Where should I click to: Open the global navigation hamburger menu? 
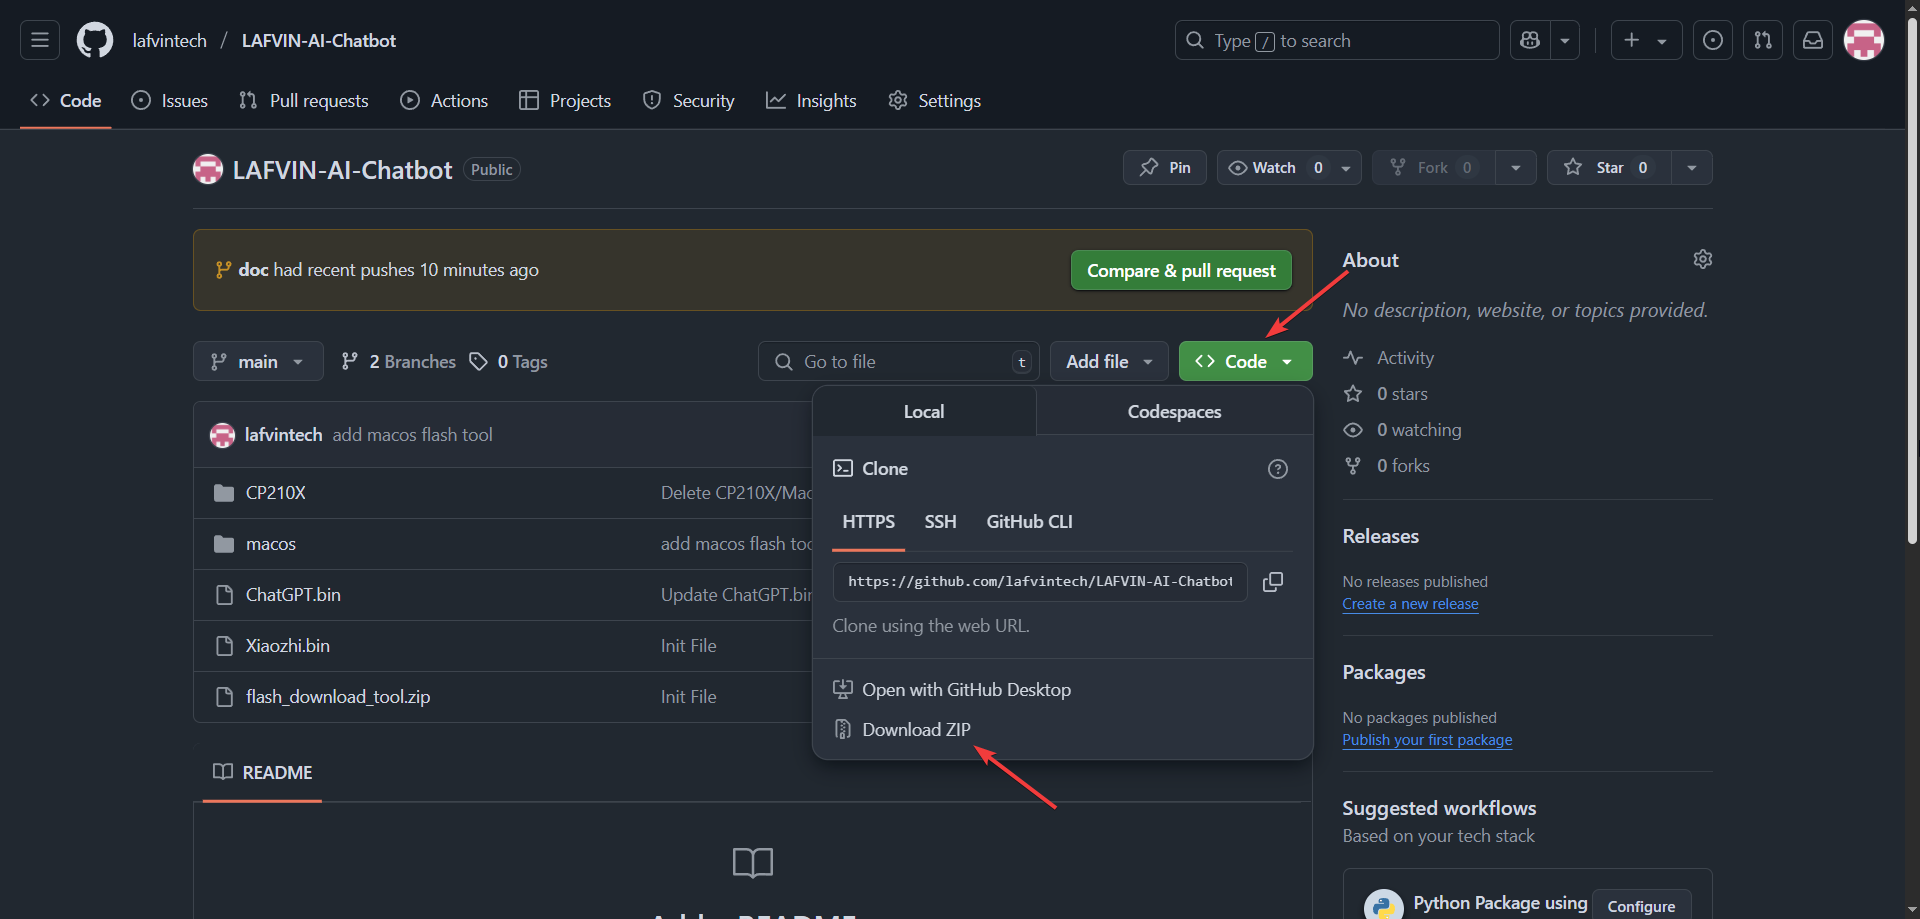pos(40,40)
